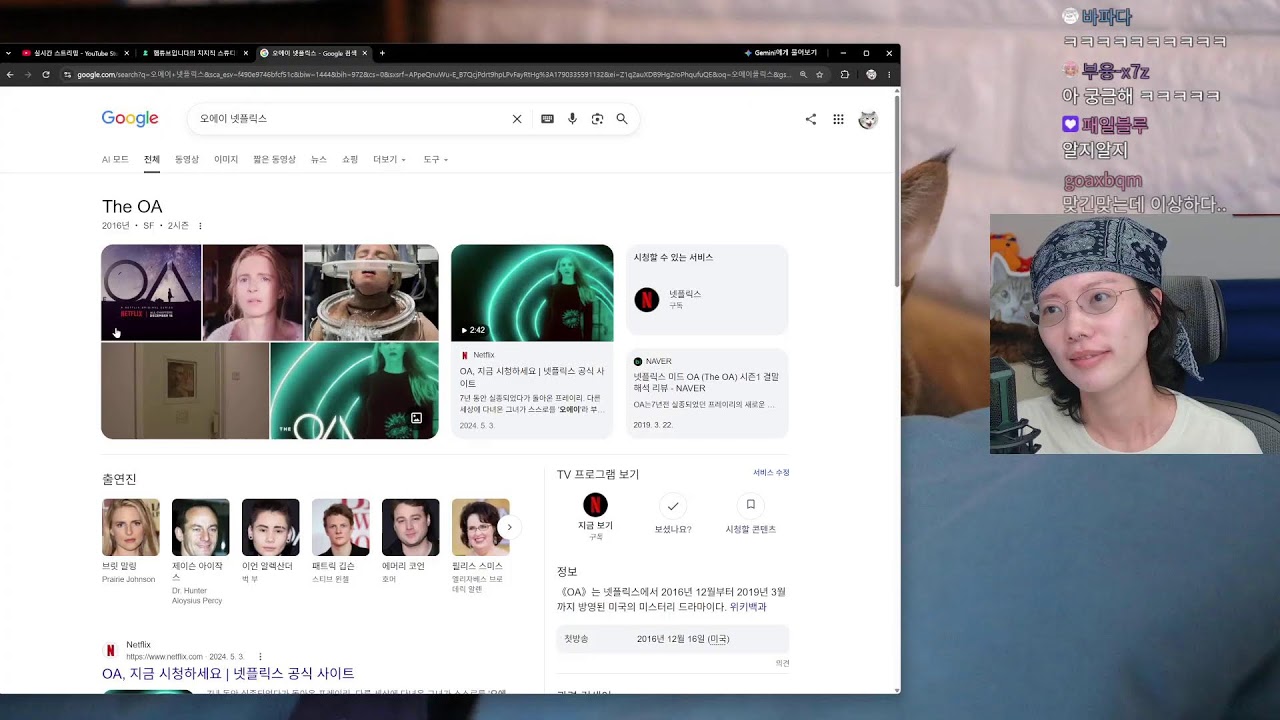The image size is (1280, 720).
Task: Open Chrome's three-dot menu
Action: (888, 74)
